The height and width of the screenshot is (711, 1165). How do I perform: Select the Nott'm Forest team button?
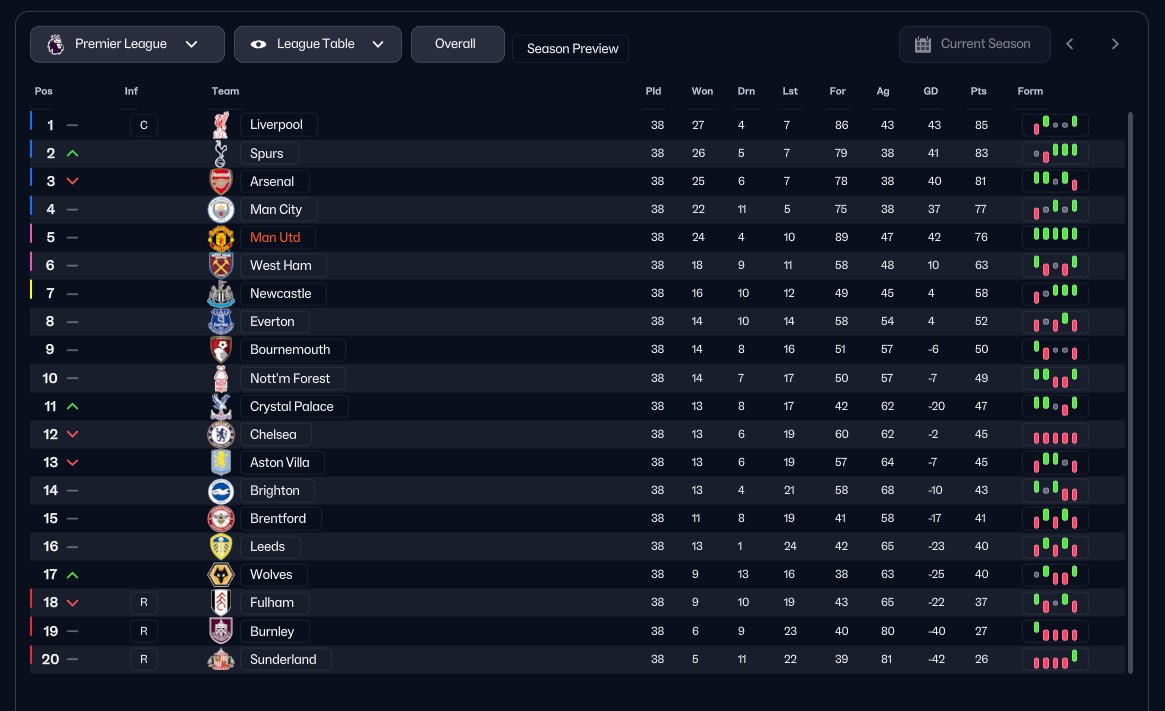(290, 379)
